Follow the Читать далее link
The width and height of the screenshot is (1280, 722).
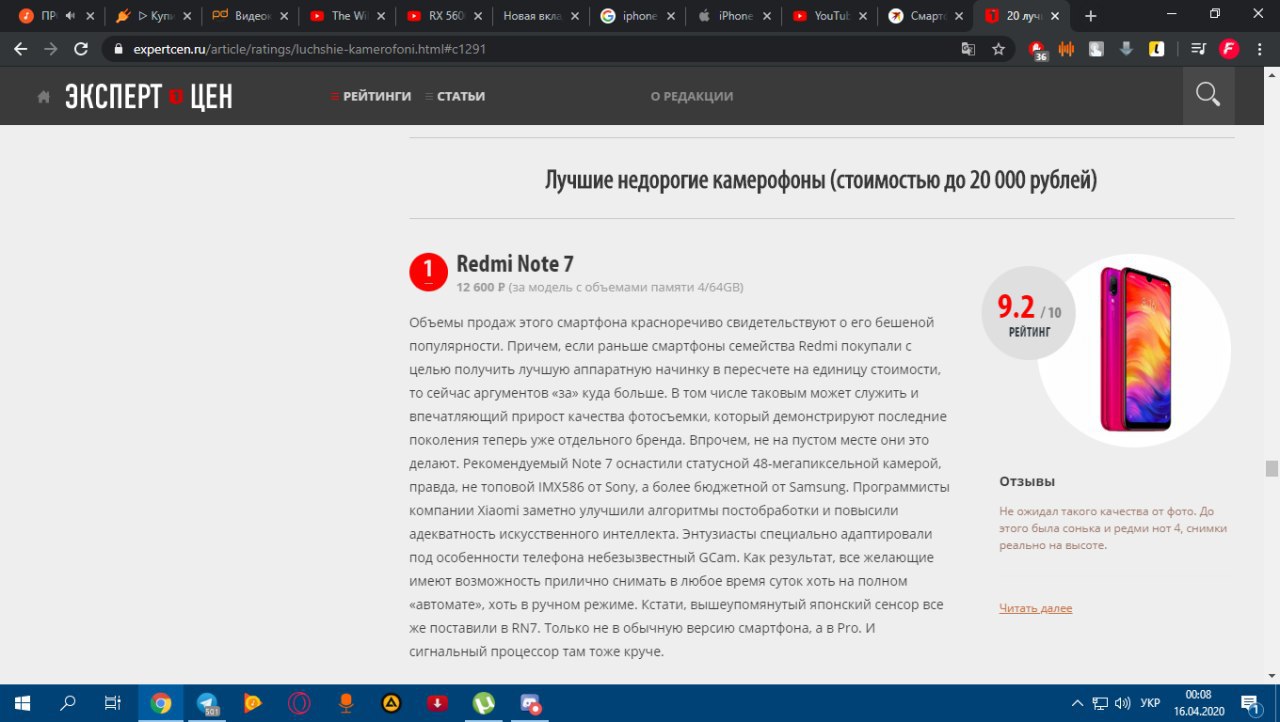[1035, 608]
